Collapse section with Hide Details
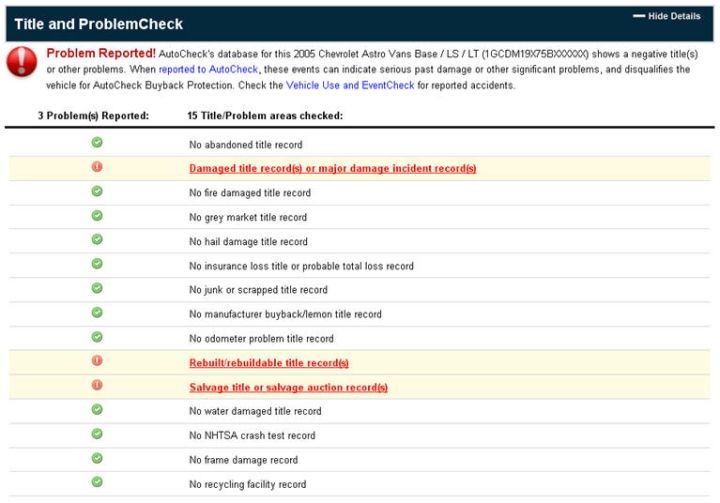Viewport: 720px width, 503px height. coord(667,16)
